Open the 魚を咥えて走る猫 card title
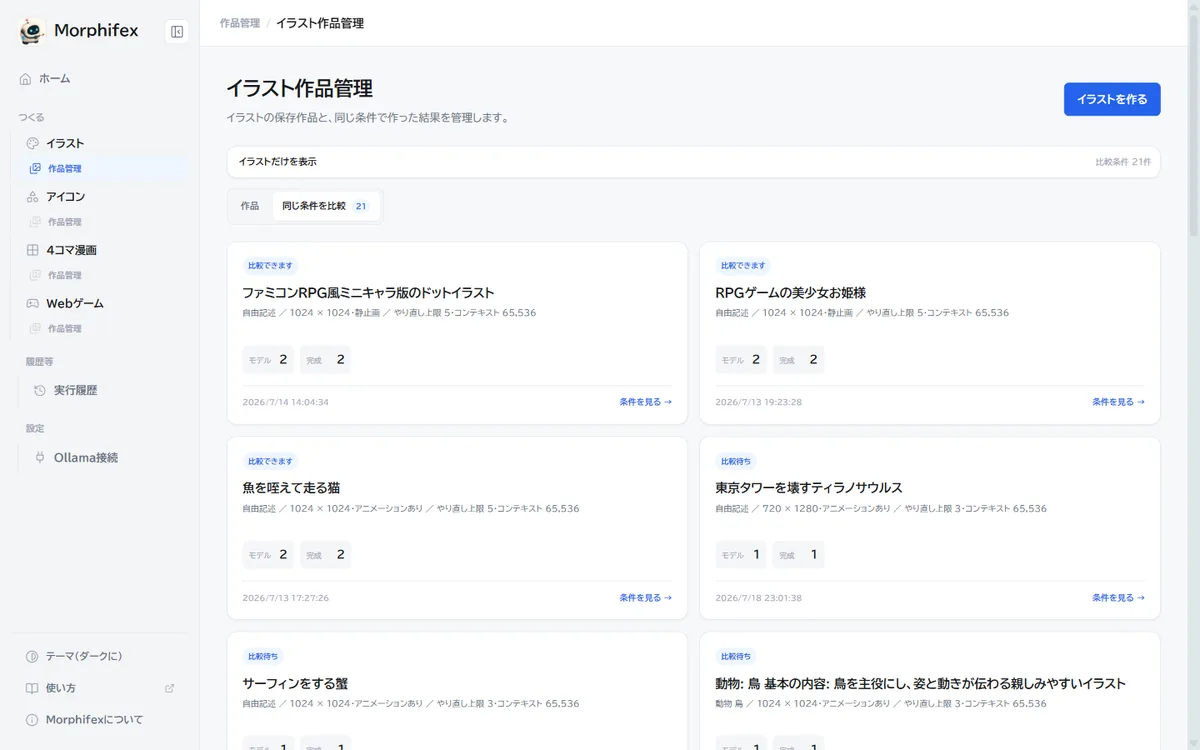The height and width of the screenshot is (750, 1200). click(291, 488)
